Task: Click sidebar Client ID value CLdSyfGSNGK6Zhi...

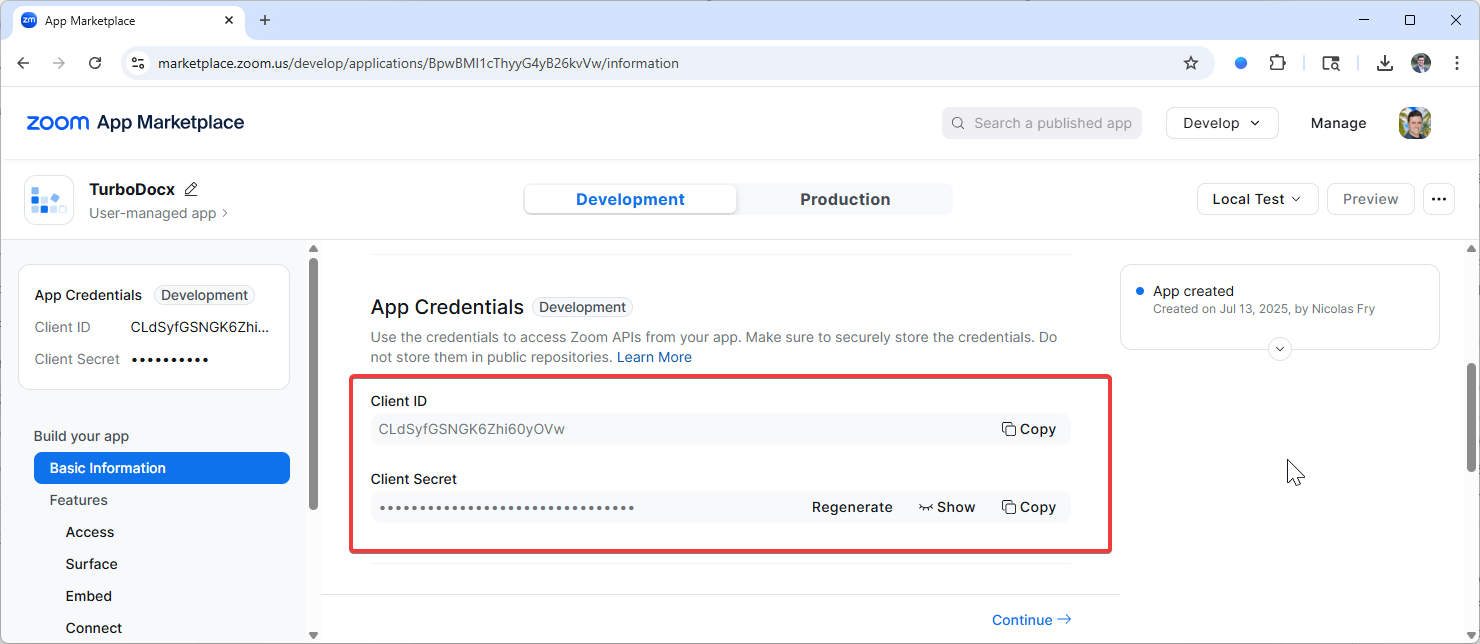Action: pos(200,327)
